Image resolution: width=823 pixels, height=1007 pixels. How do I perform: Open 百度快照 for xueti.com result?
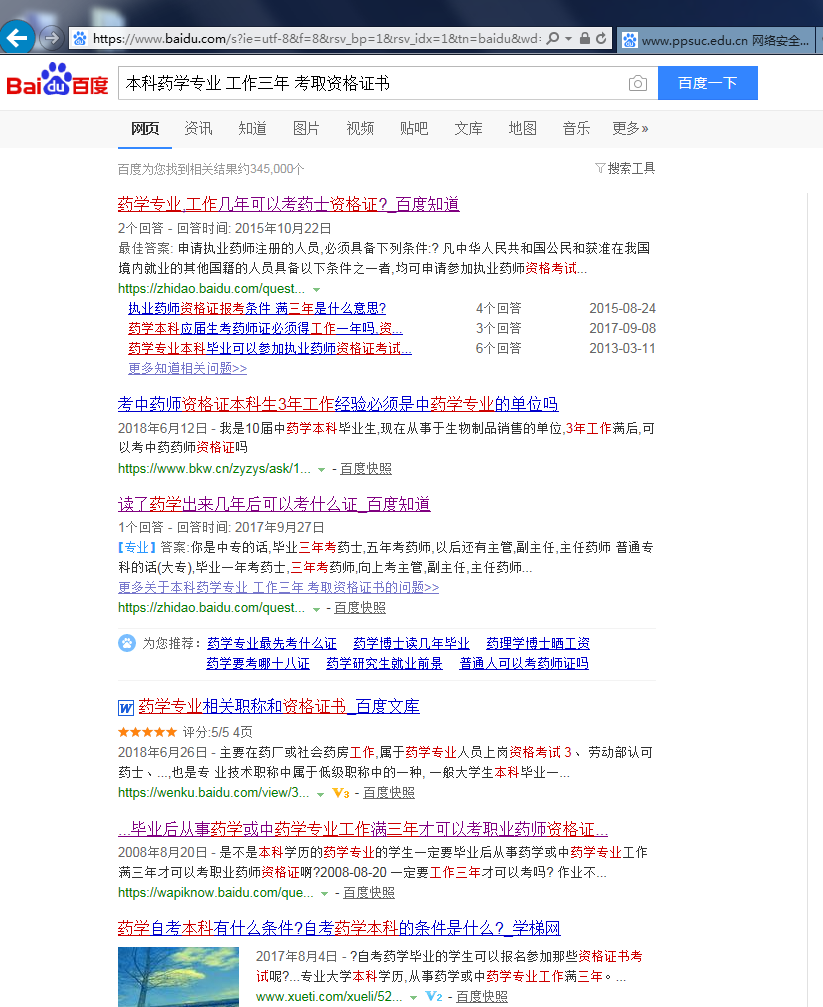(x=482, y=997)
